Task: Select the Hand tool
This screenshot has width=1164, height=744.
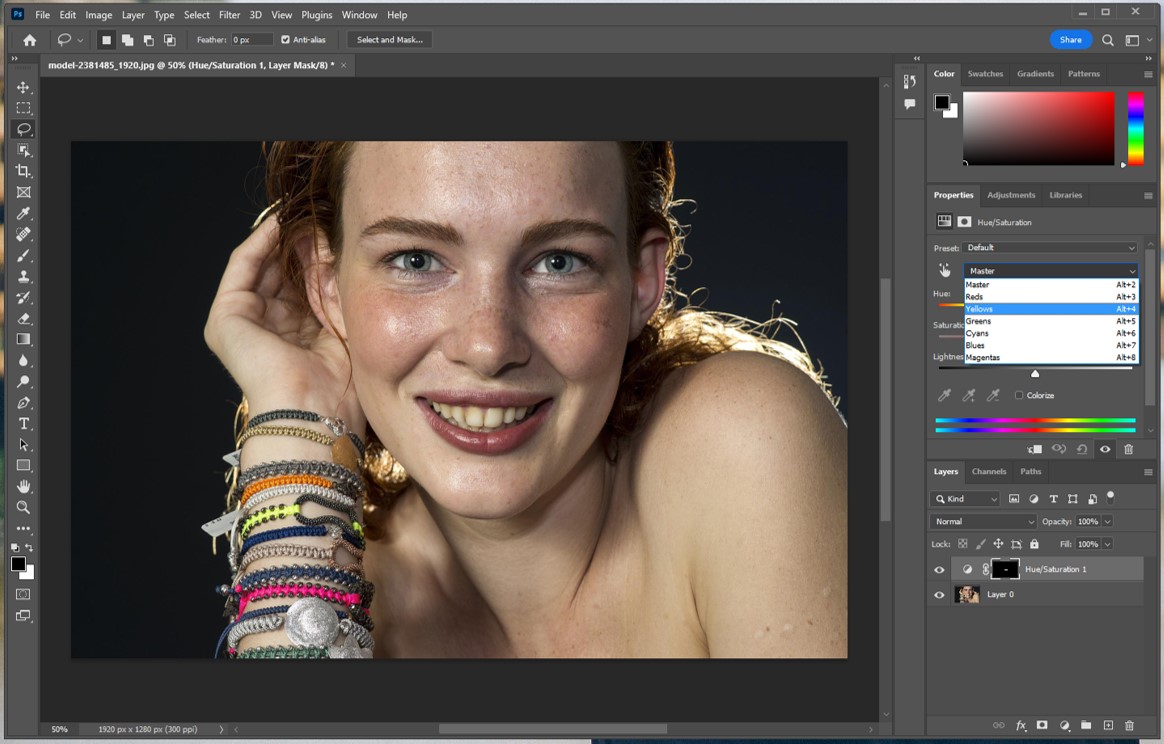Action: (24, 487)
